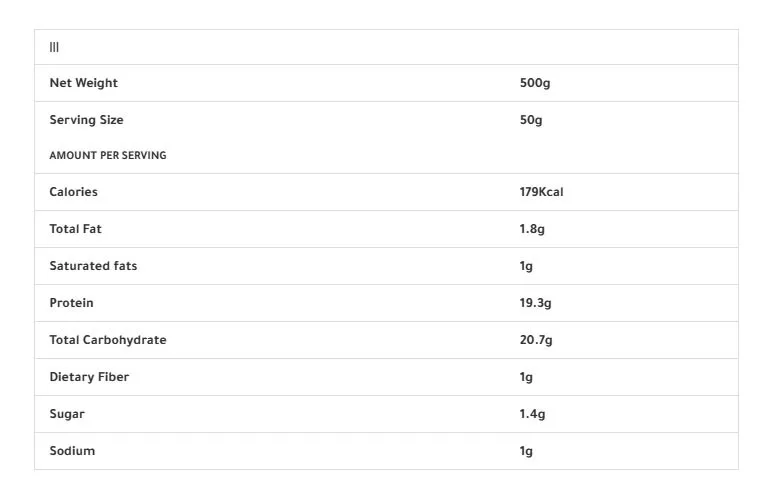This screenshot has height=497, width=771.
Task: Click the Protein row label
Action: click(71, 303)
